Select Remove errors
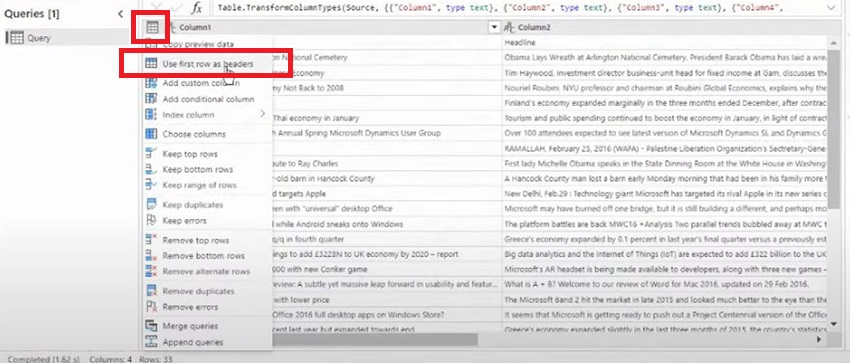Image resolution: width=850 pixels, height=363 pixels. click(x=190, y=307)
